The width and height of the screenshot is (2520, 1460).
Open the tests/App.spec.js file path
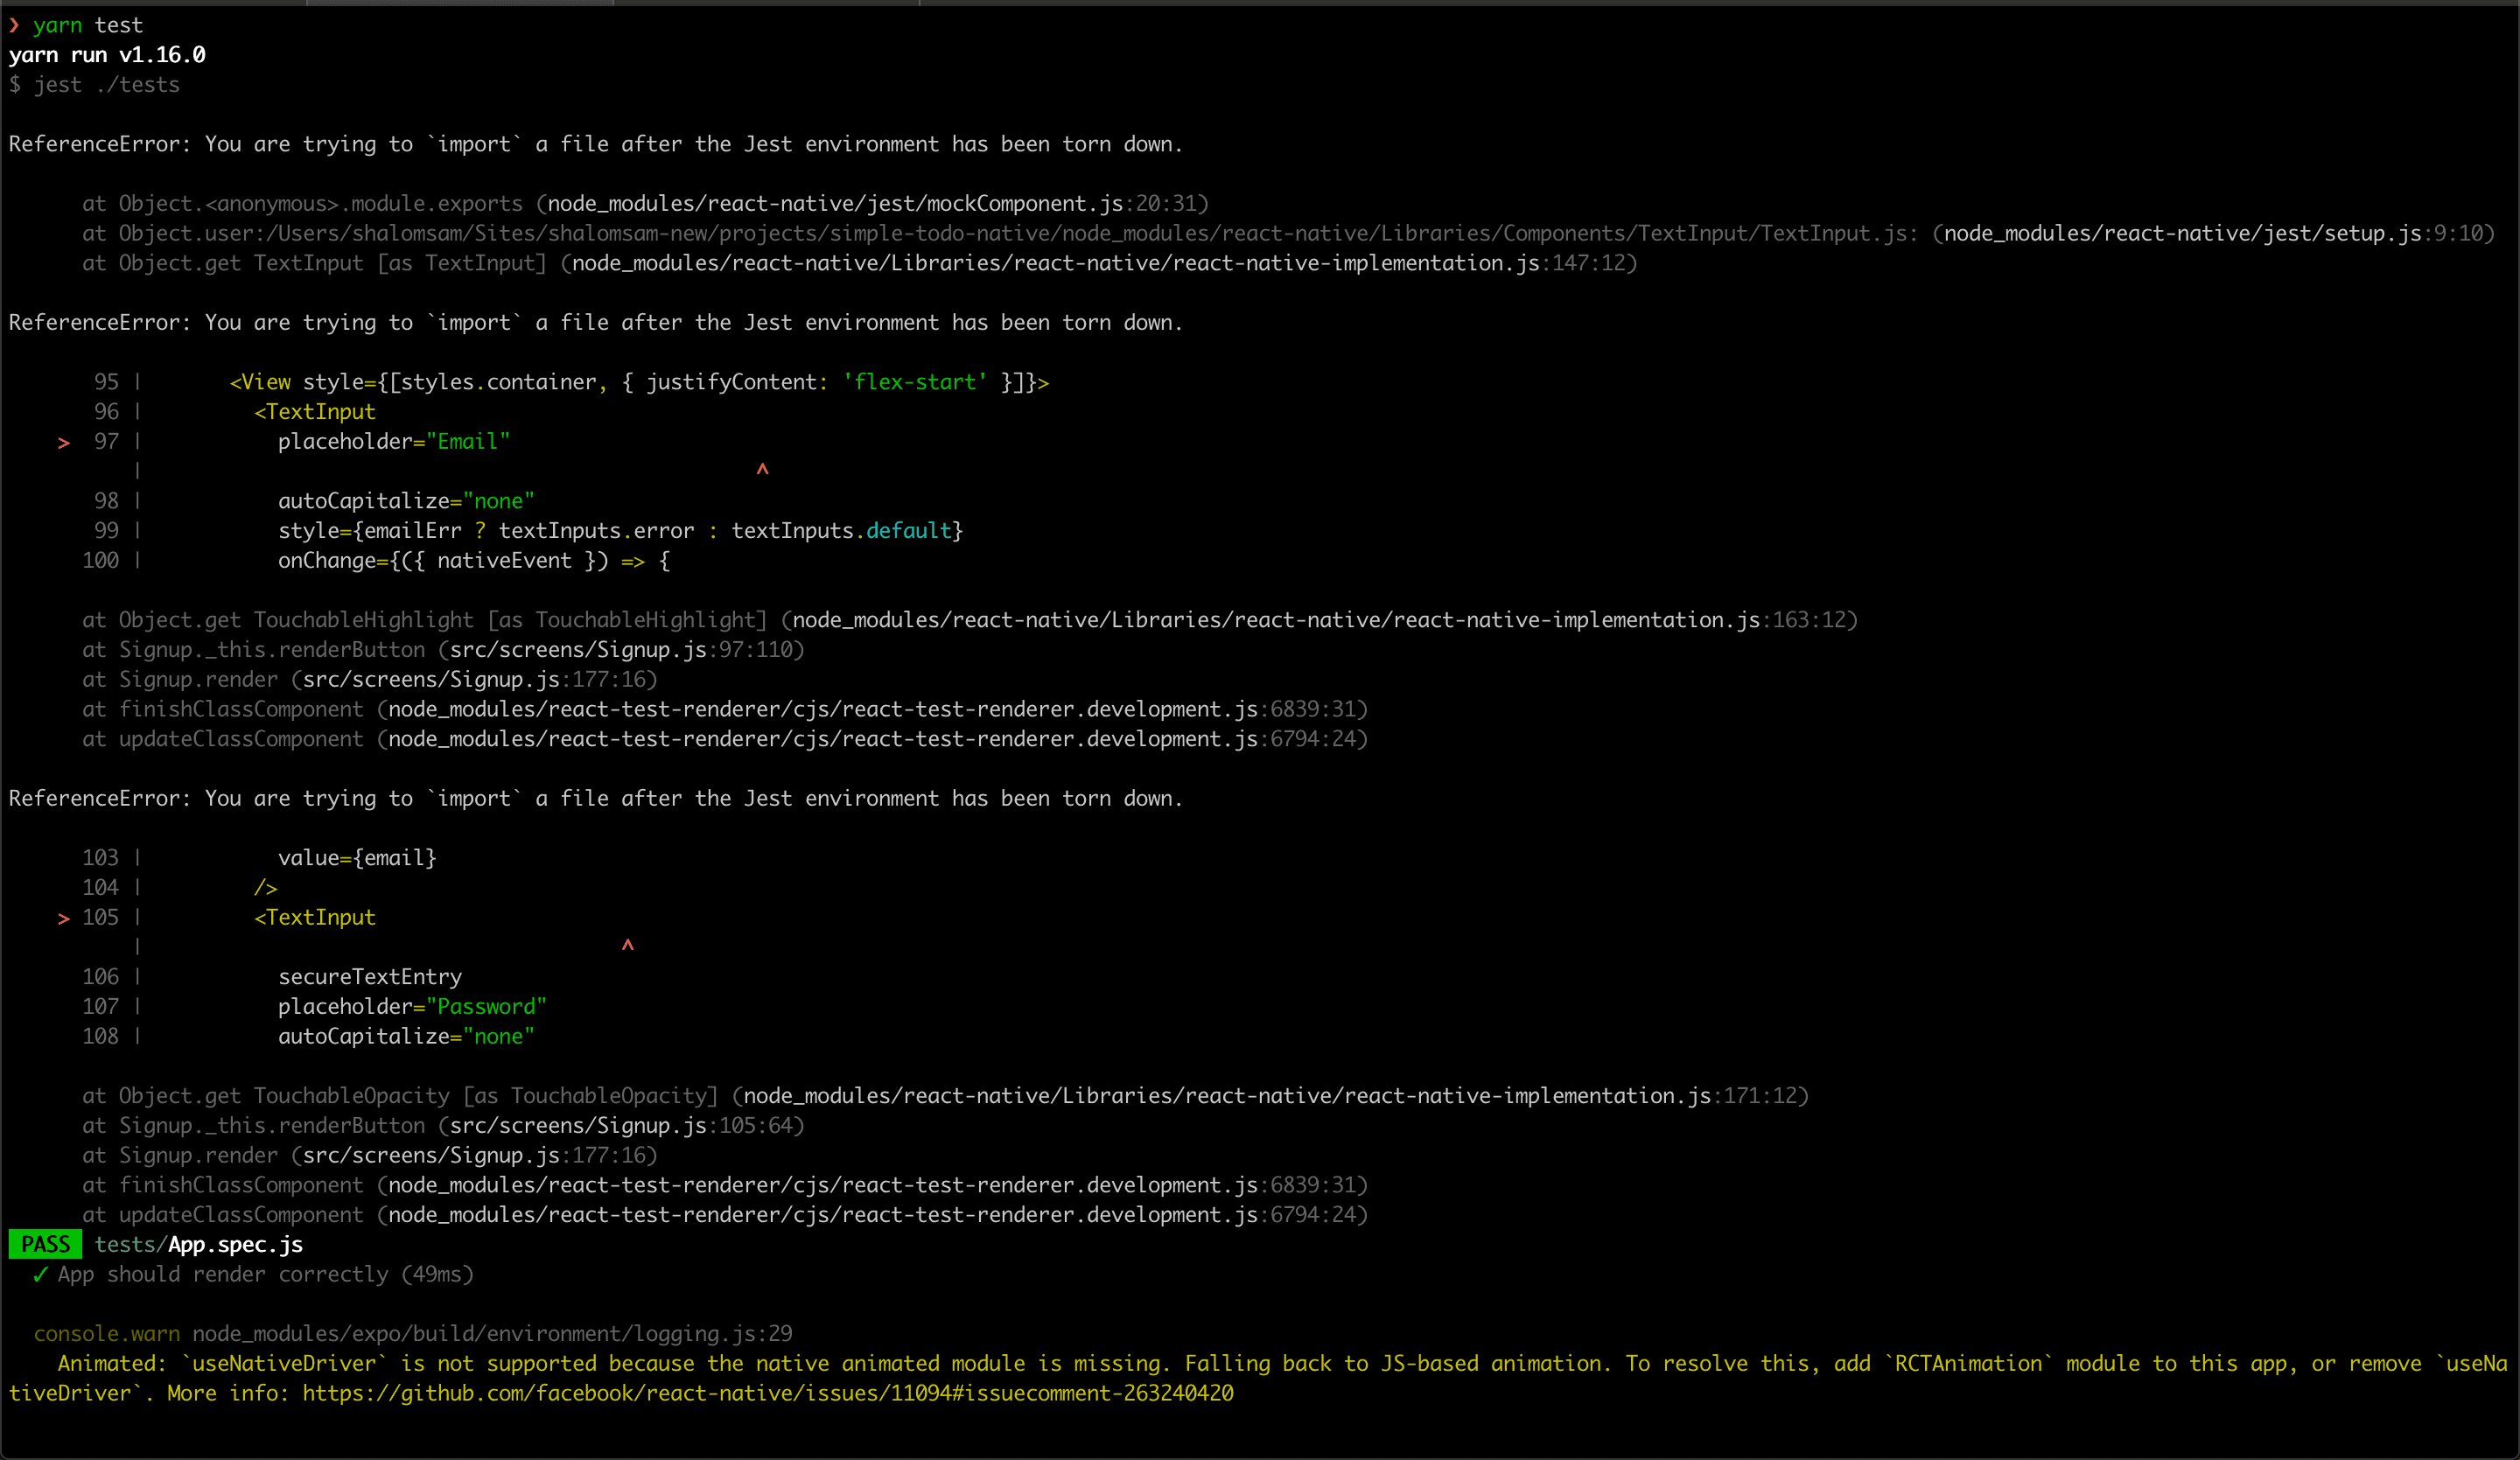(x=198, y=1244)
